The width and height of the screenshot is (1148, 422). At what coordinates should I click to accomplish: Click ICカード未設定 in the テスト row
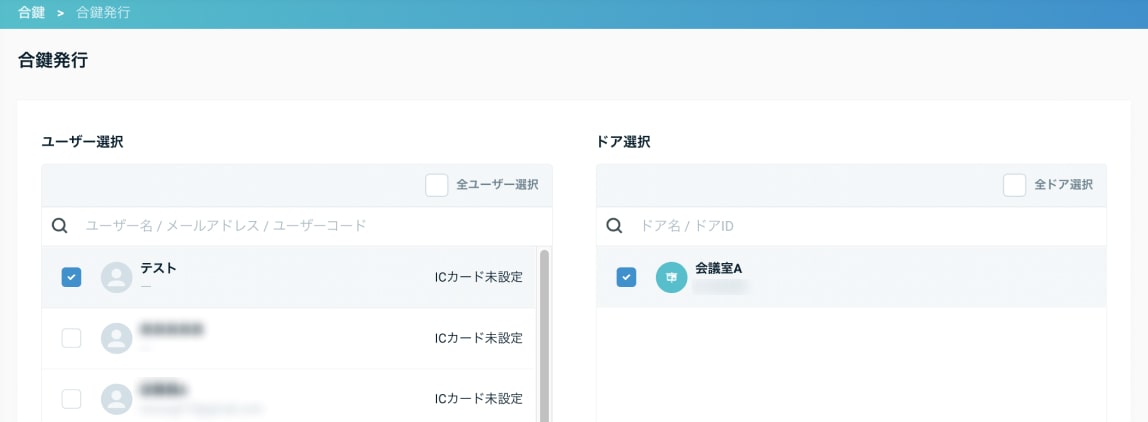479,277
